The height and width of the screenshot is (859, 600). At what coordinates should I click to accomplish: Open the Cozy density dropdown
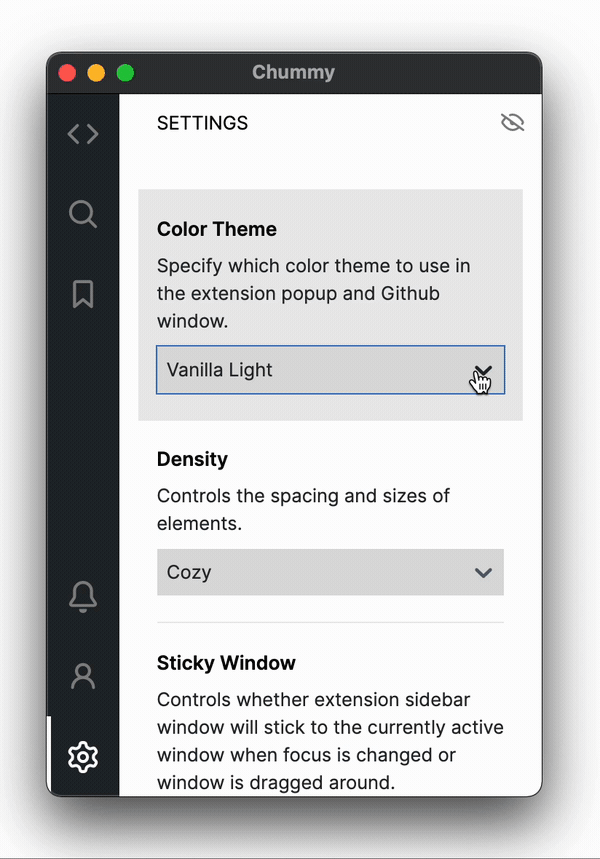330,572
